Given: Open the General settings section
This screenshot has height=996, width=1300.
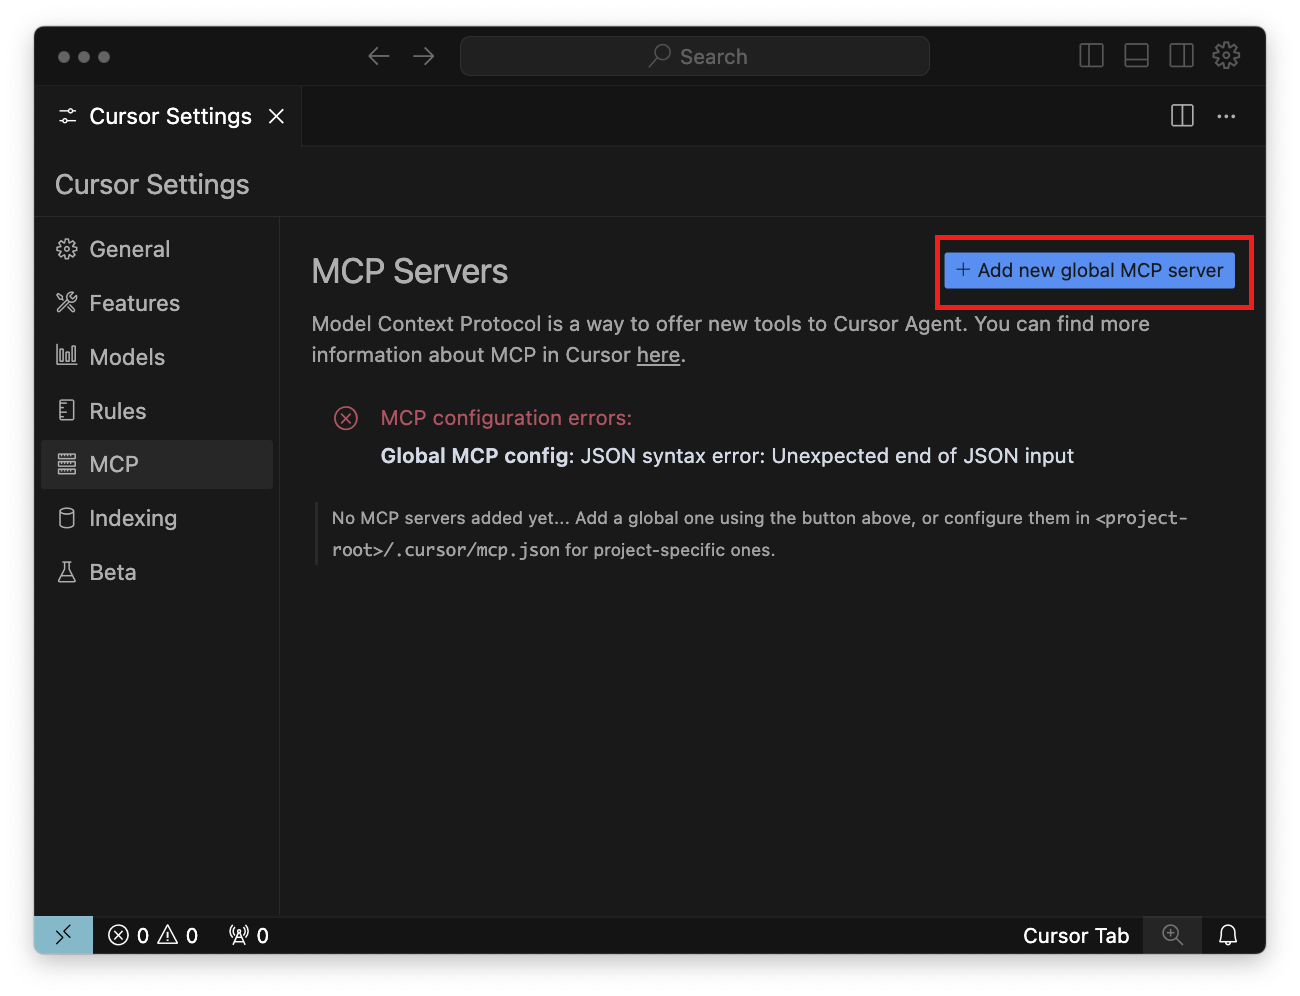Looking at the screenshot, I should tap(130, 249).
